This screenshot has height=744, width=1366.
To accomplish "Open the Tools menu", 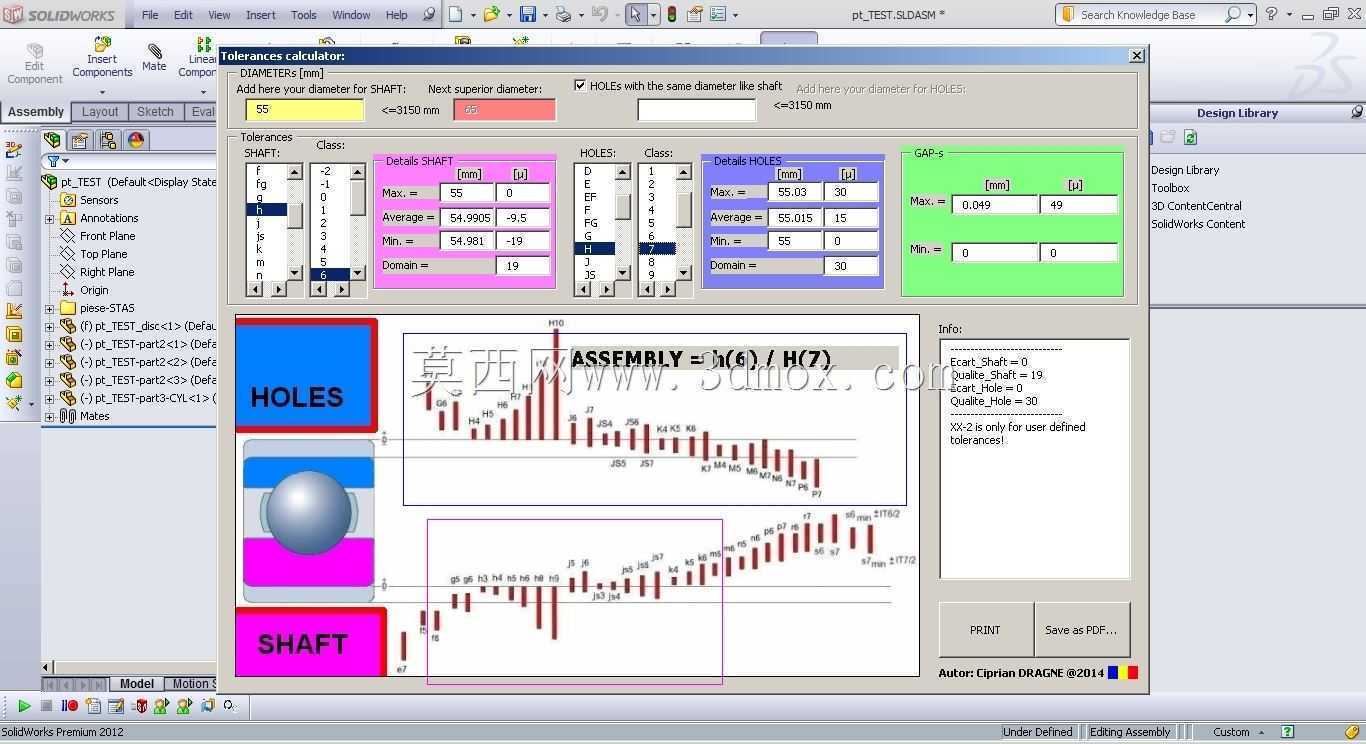I will coord(304,15).
